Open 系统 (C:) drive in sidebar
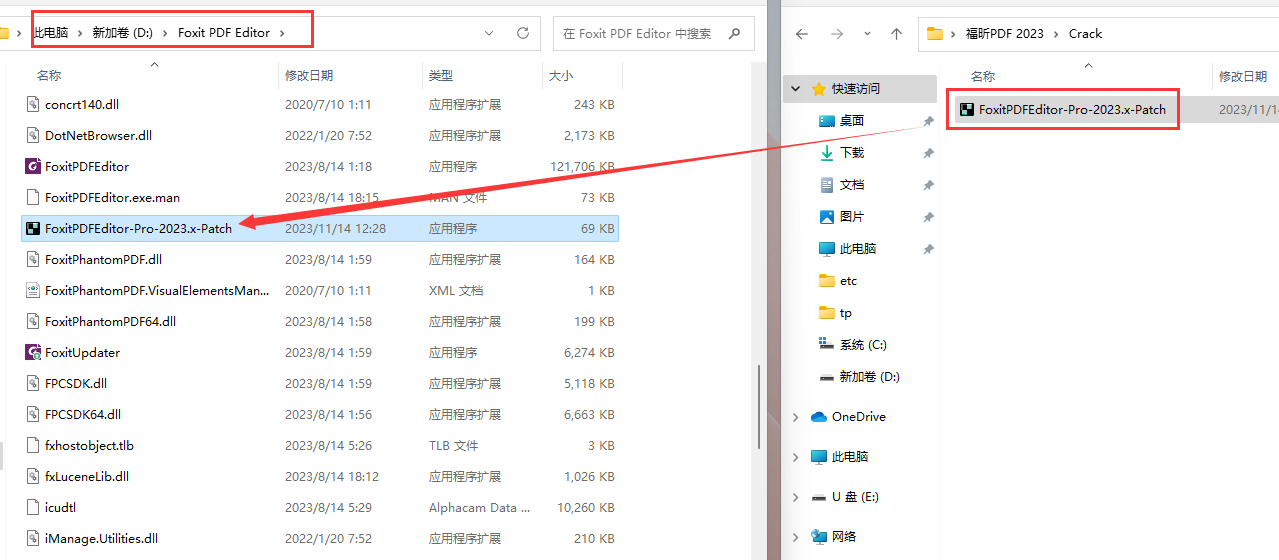Image resolution: width=1279 pixels, height=560 pixels. (x=862, y=344)
